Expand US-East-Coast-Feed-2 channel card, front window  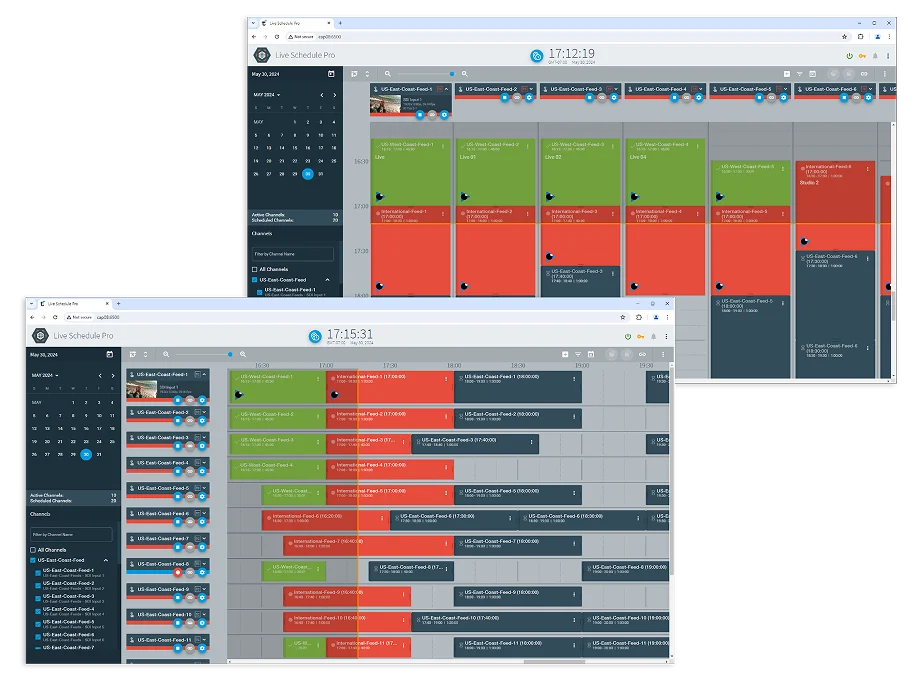point(204,412)
